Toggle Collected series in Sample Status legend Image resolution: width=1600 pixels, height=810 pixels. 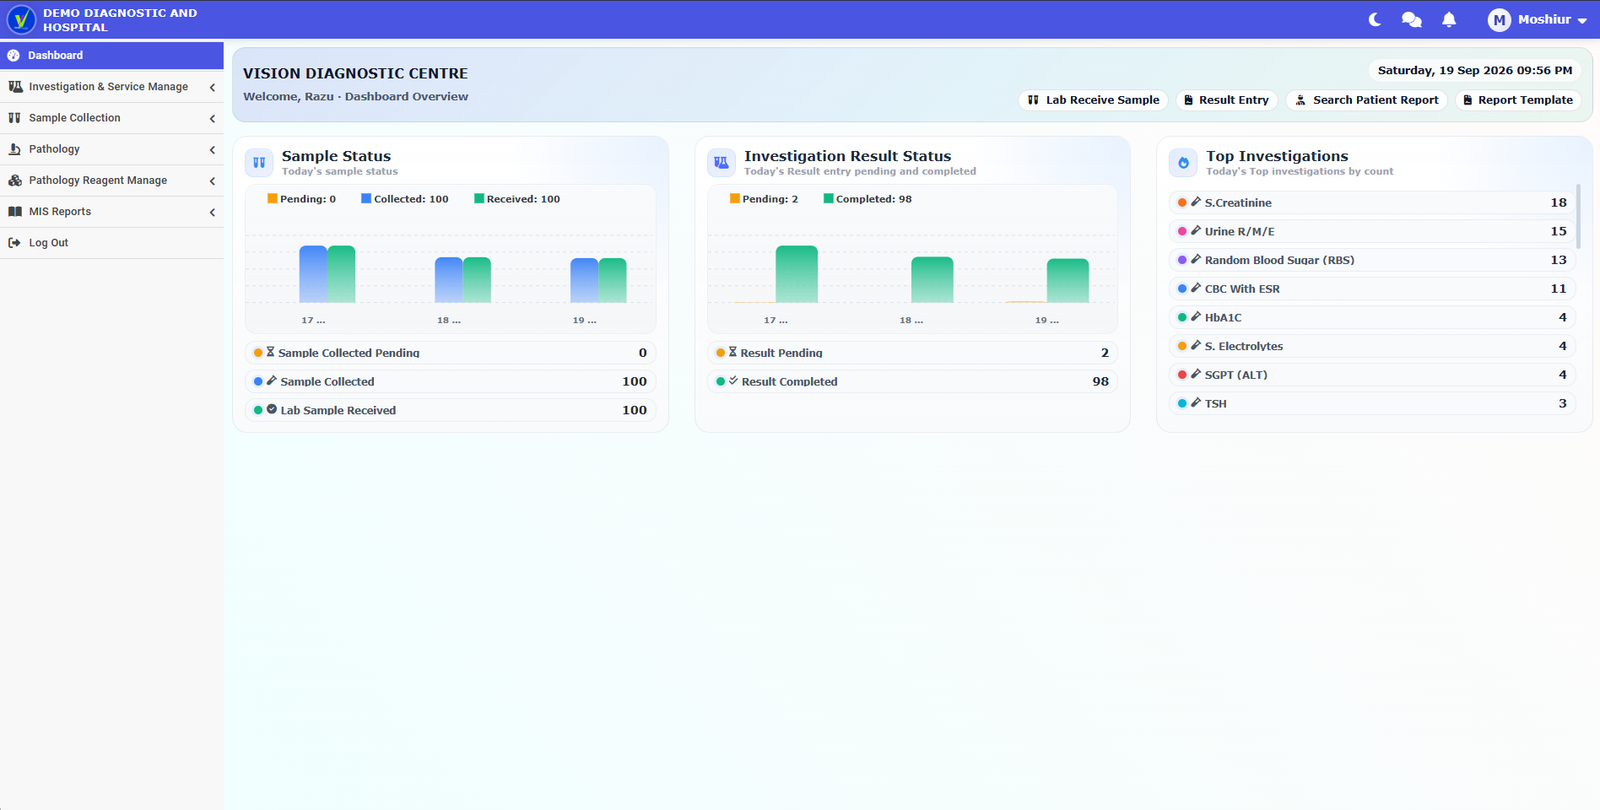click(x=404, y=199)
